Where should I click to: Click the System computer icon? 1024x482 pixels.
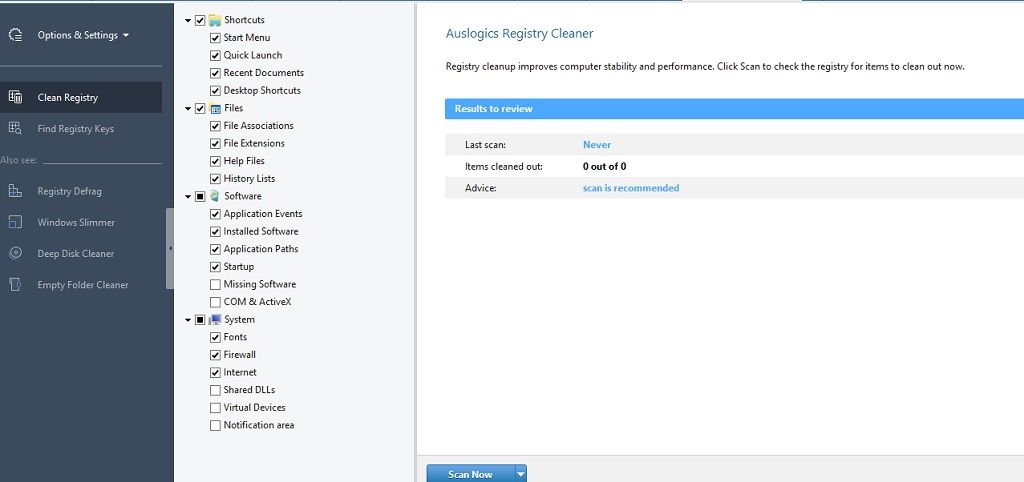tap(215, 319)
